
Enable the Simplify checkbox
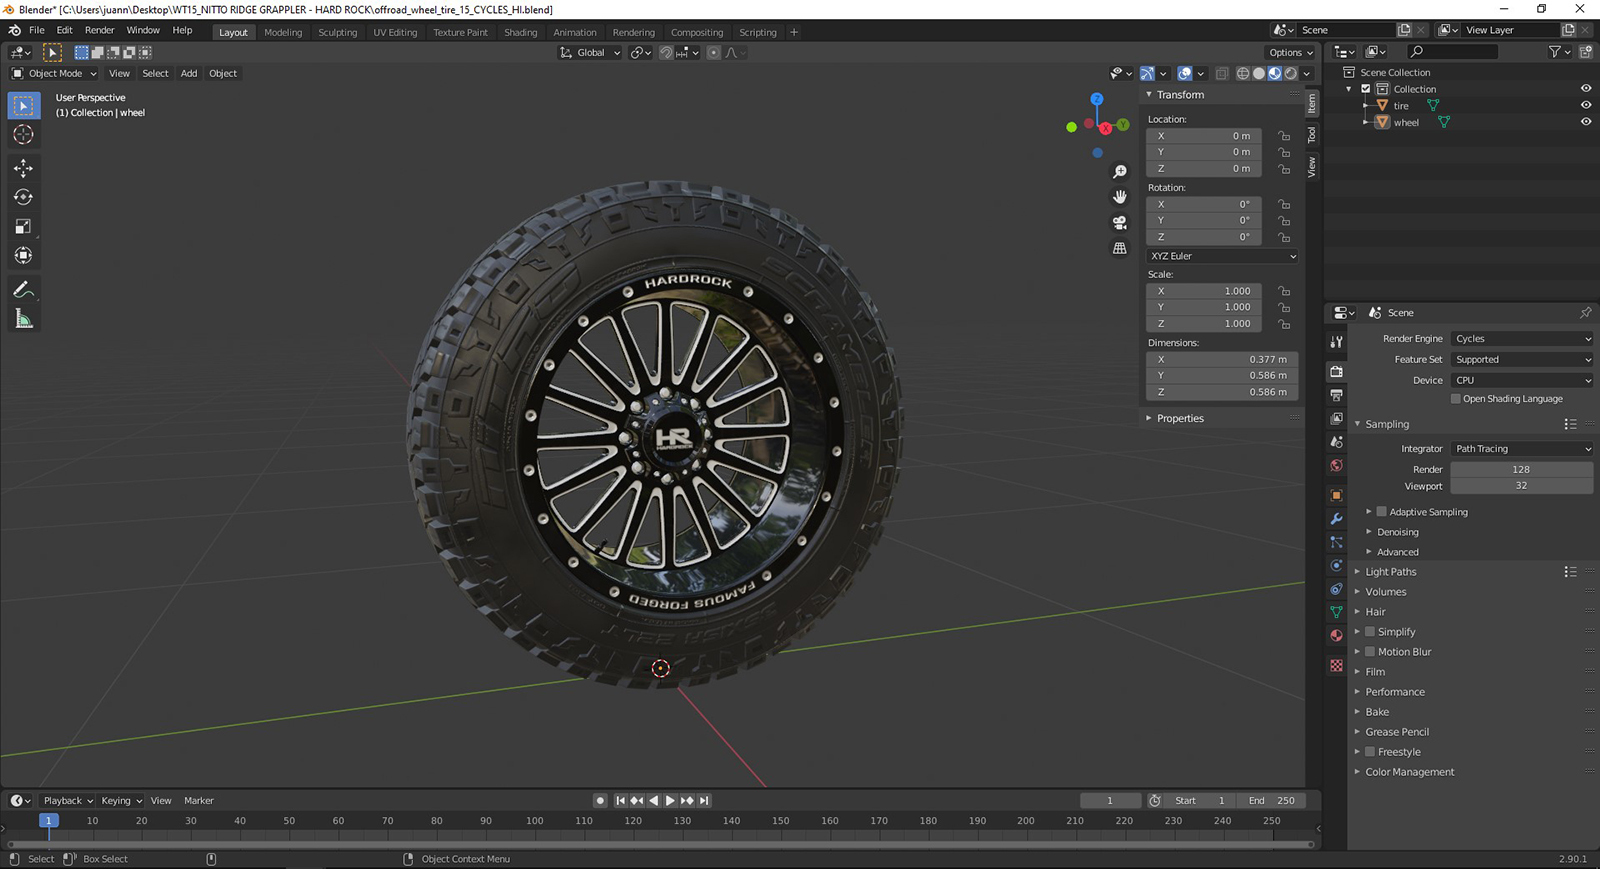pos(1370,632)
